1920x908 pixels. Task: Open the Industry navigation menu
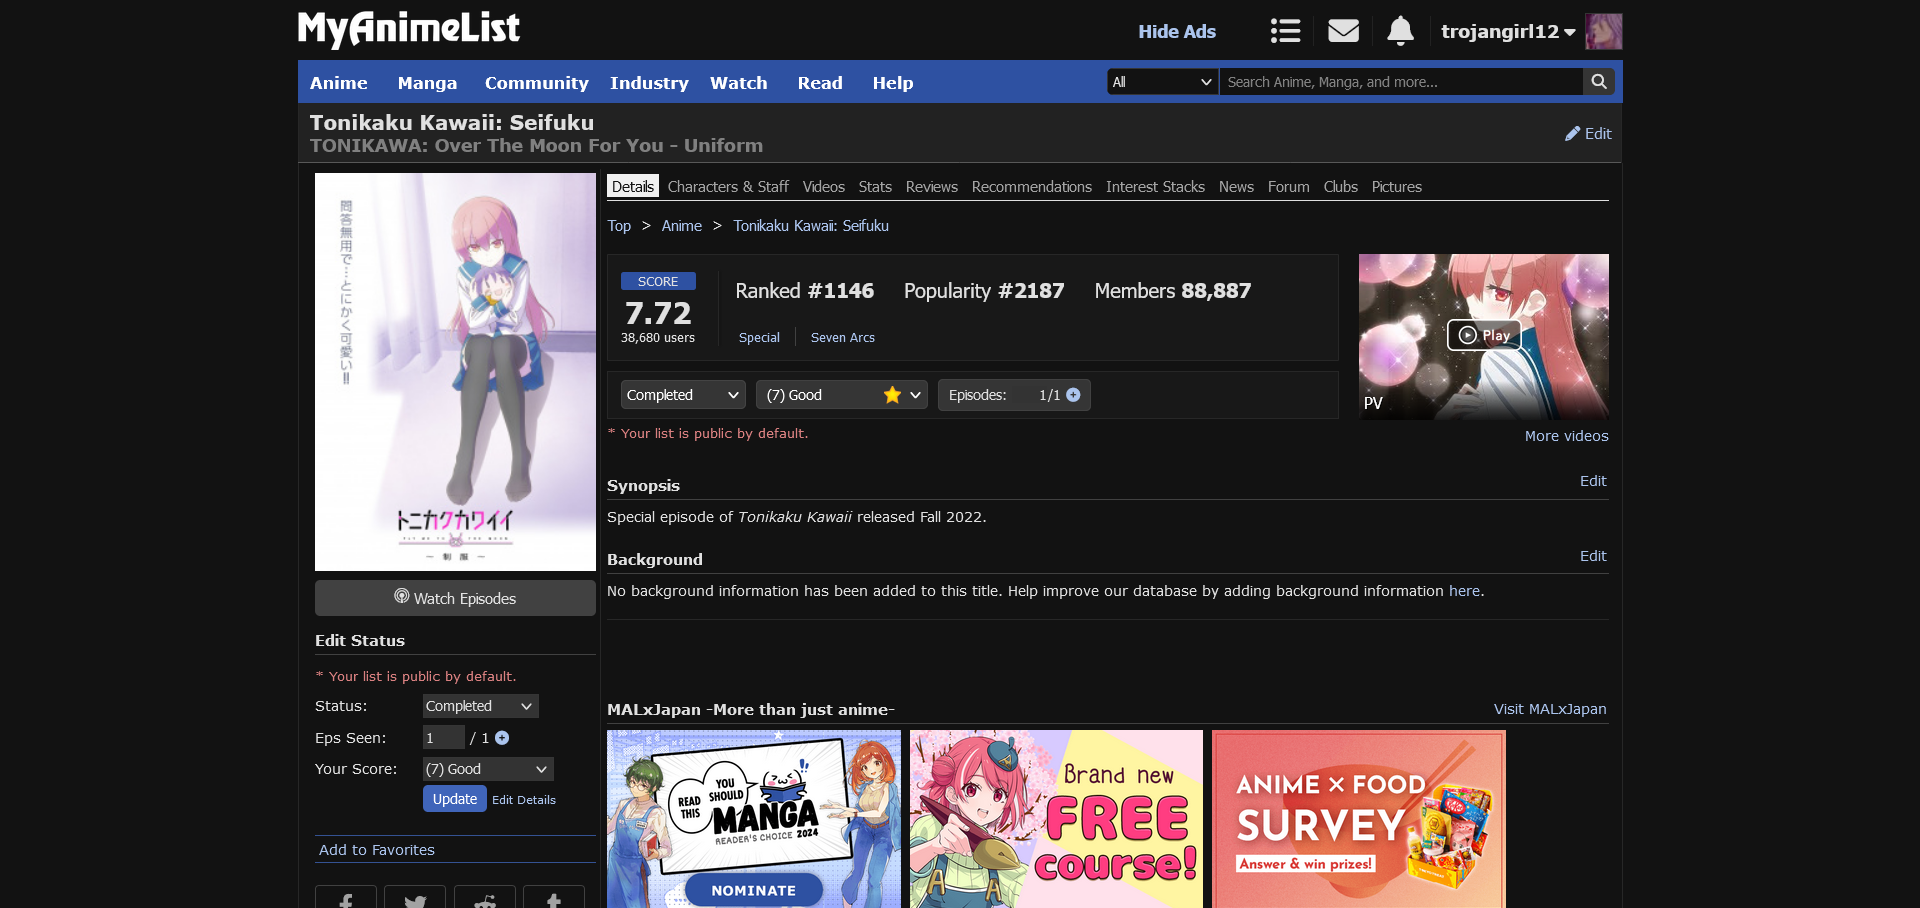point(649,83)
